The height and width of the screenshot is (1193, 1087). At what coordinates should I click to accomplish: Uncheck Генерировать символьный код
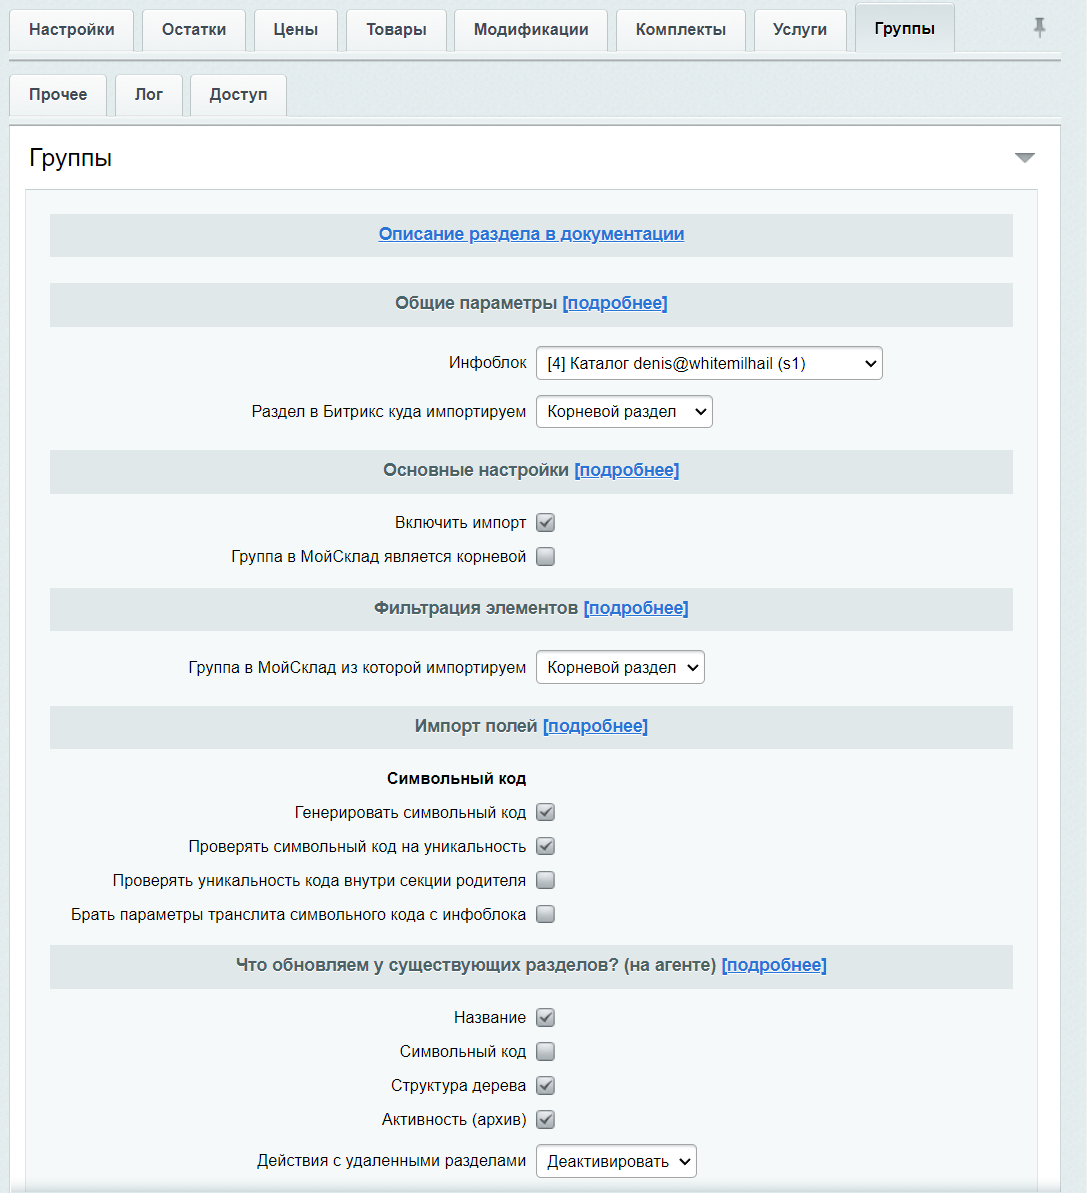(545, 813)
